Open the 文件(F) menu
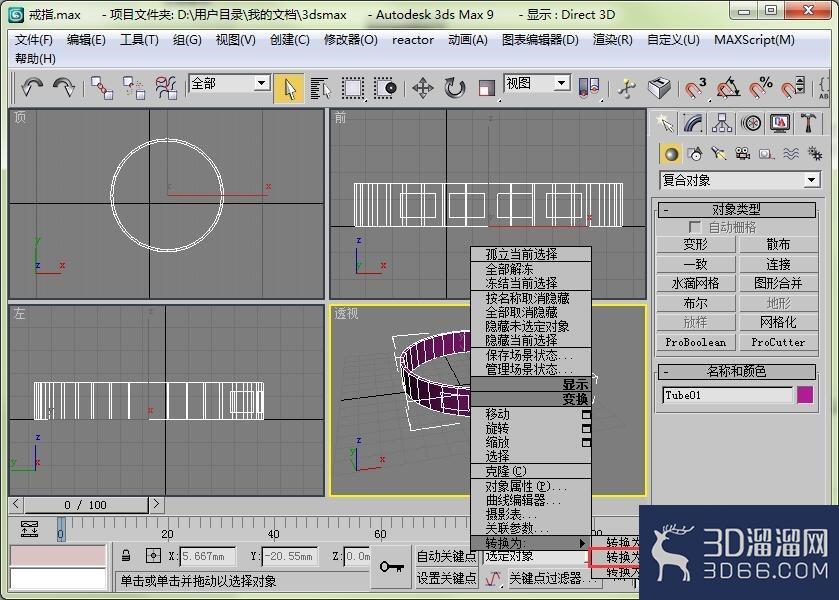839x600 pixels. pyautogui.click(x=34, y=40)
